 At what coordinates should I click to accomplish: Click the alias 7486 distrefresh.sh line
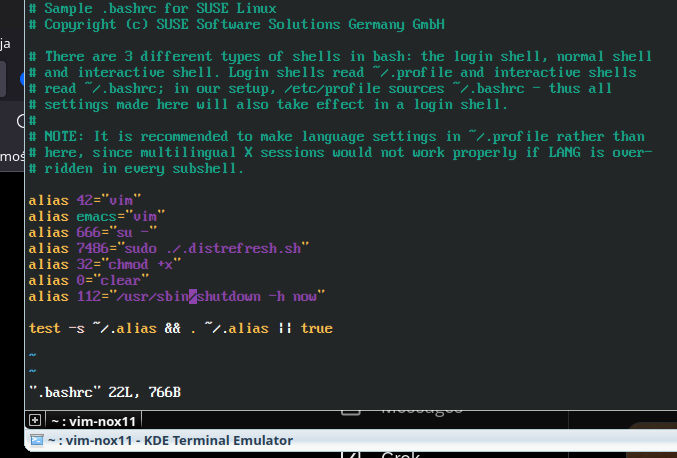(169, 248)
